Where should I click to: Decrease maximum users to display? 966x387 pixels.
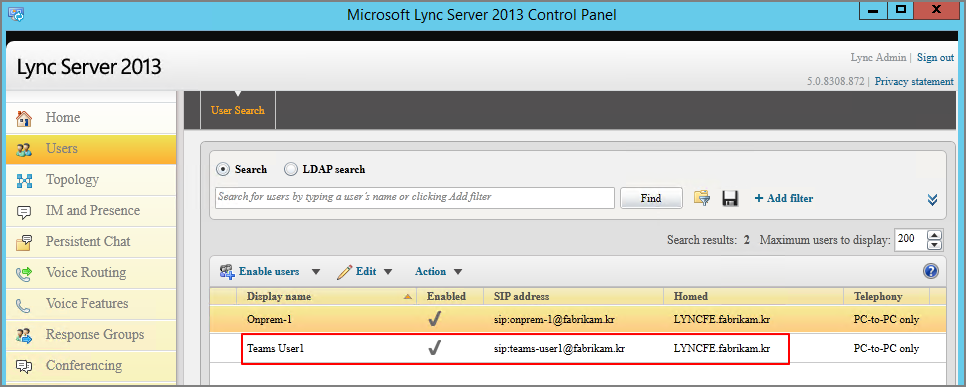point(935,245)
